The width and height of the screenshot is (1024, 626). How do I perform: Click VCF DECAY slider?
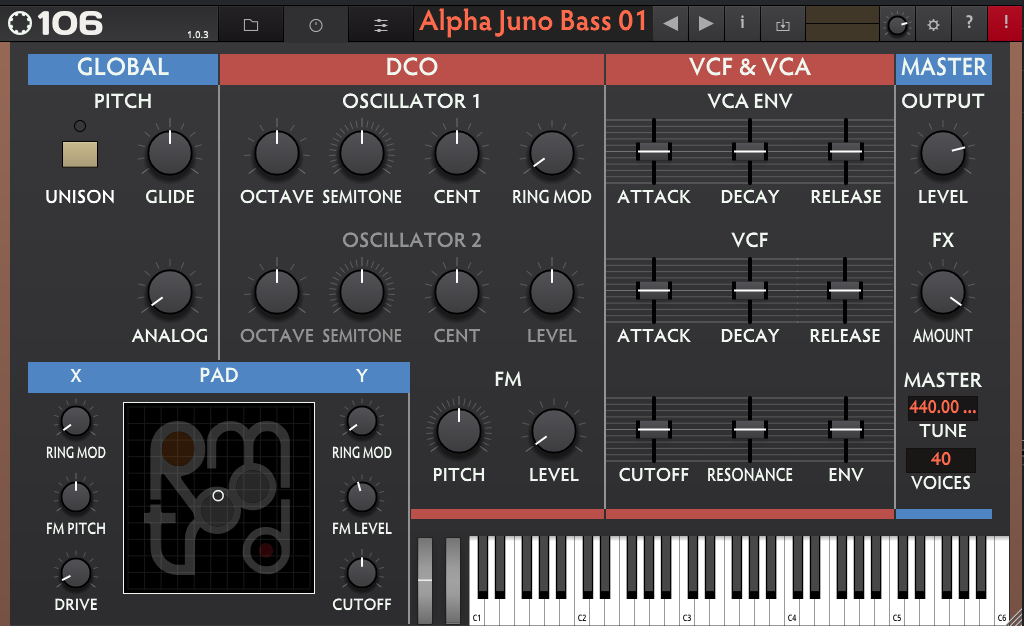coord(750,290)
